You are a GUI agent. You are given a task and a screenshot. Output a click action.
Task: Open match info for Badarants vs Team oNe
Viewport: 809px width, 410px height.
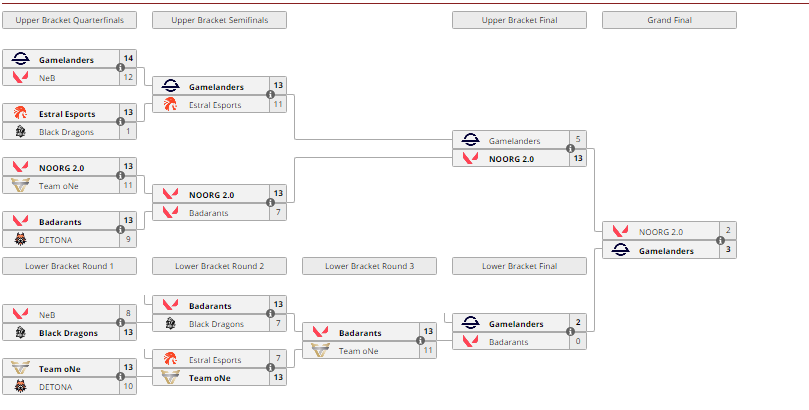pos(420,341)
